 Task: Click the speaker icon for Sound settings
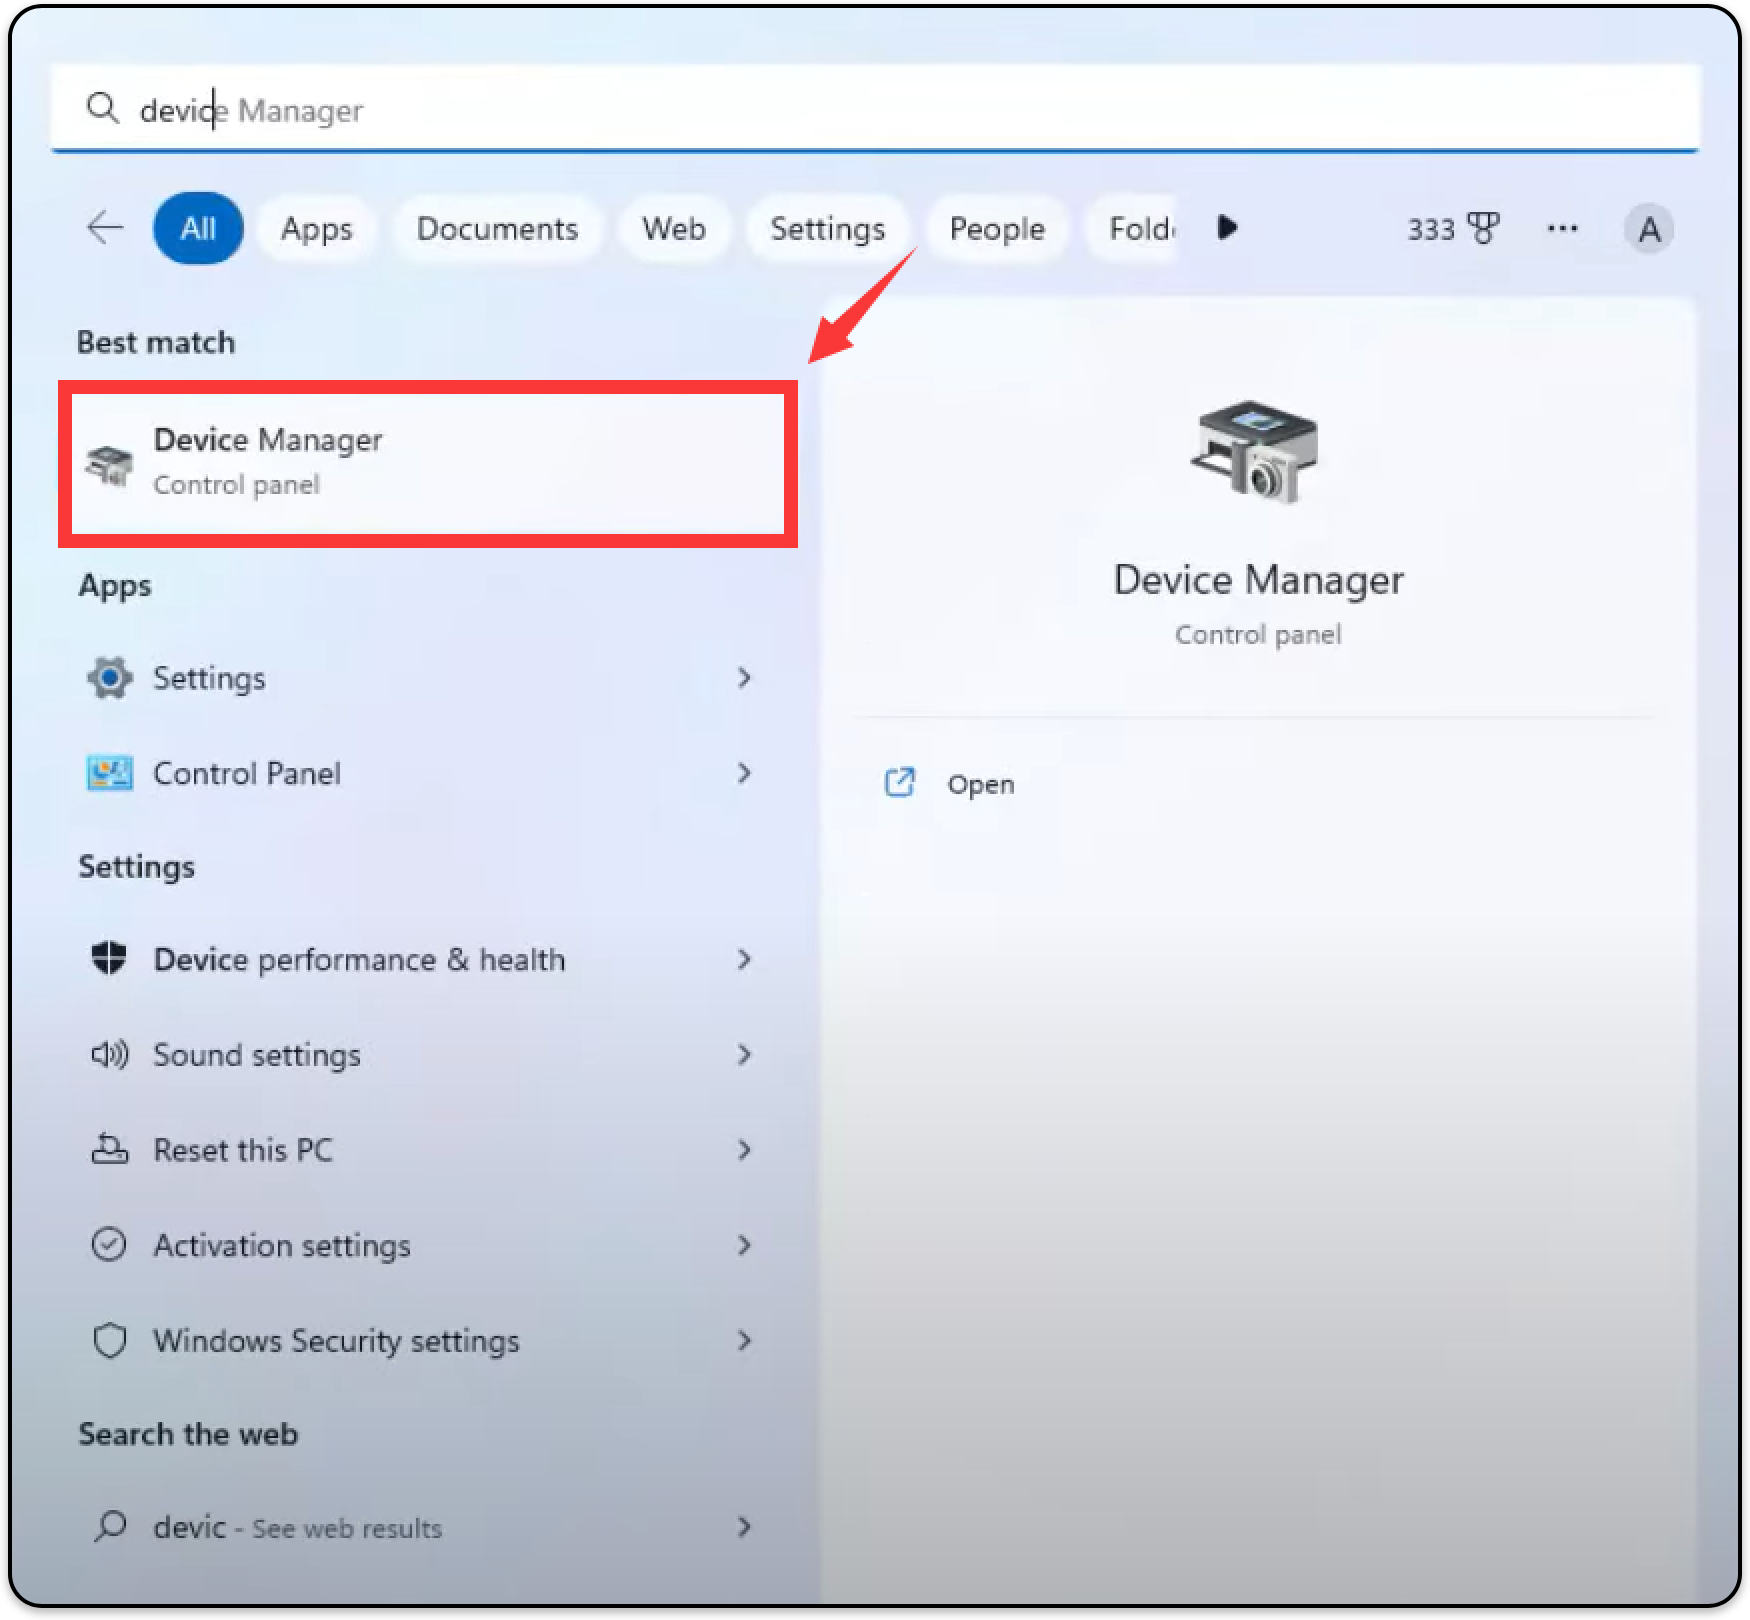coord(109,1054)
